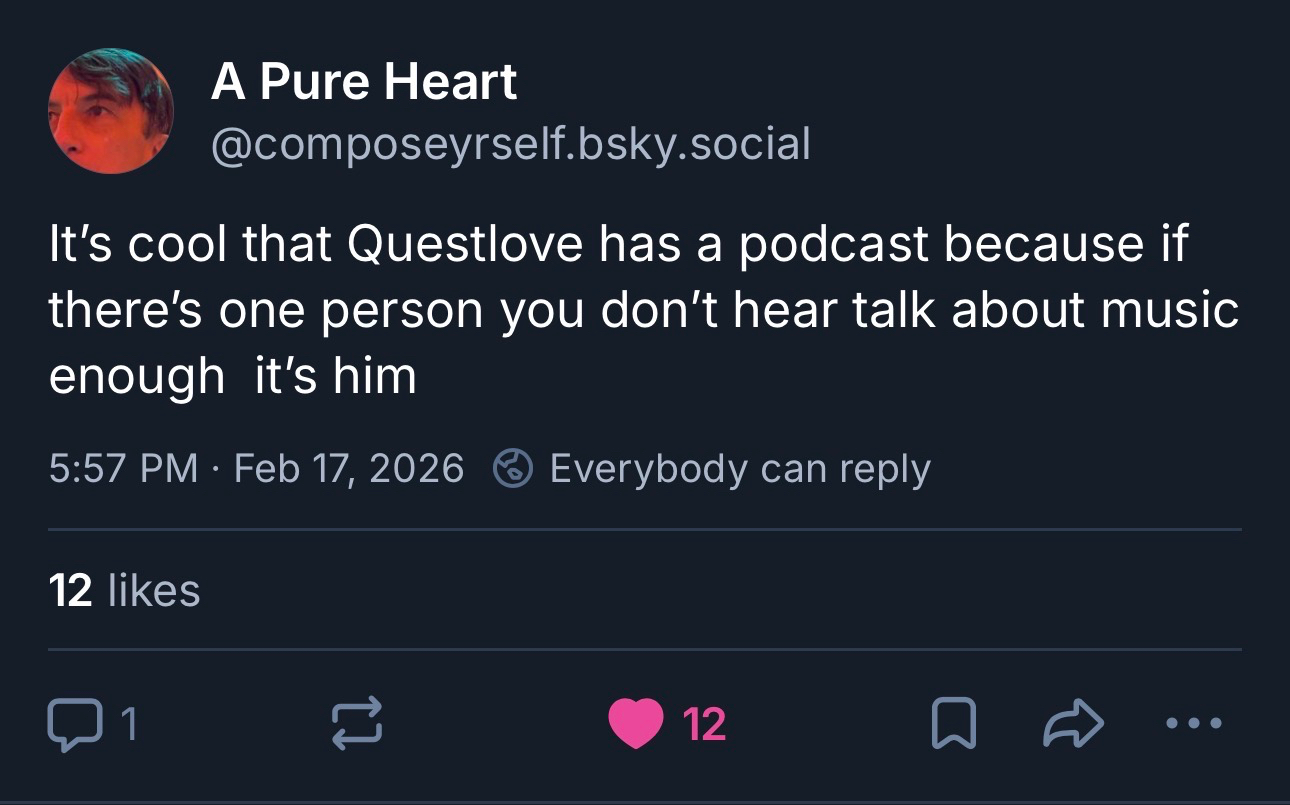Click the word "music" in the post
The height and width of the screenshot is (805, 1290).
[1168, 311]
